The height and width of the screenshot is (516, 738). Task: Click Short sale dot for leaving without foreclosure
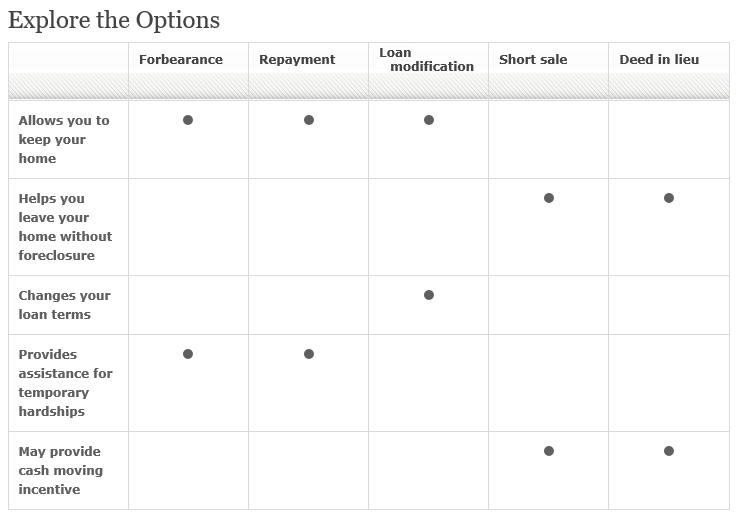549,198
